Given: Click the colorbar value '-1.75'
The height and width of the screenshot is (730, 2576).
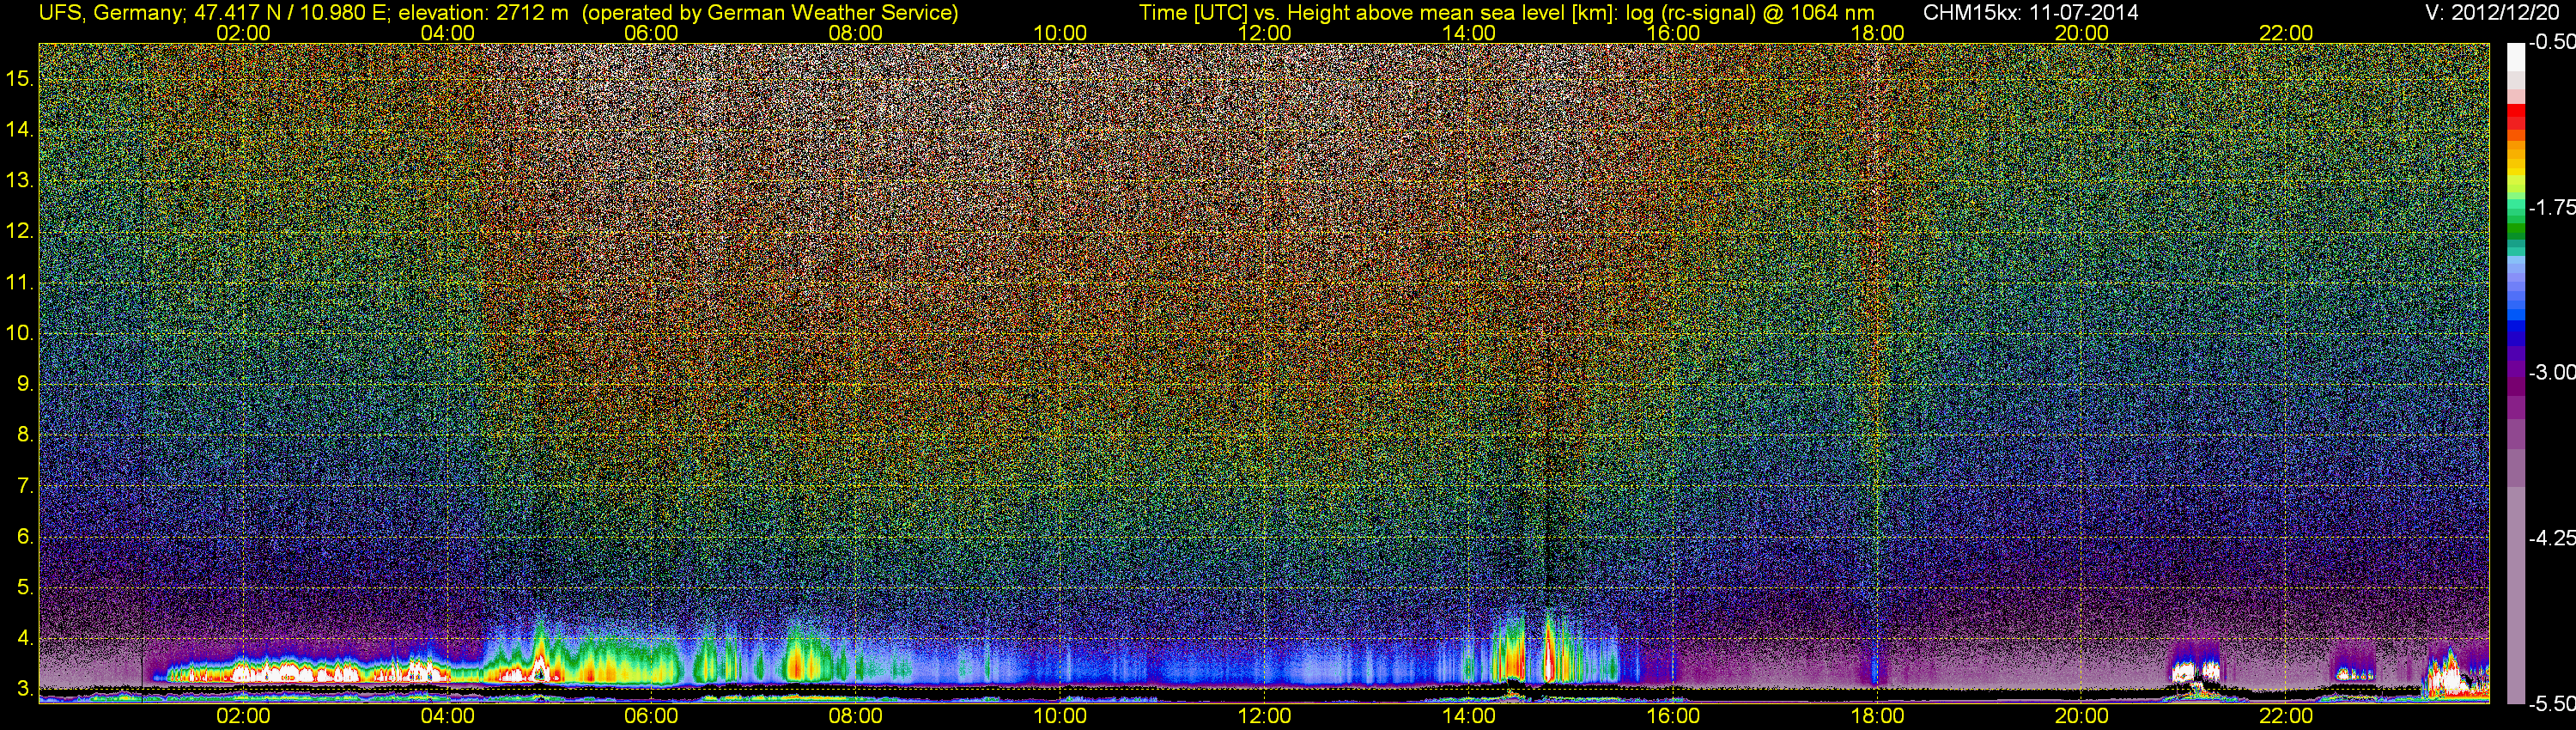Looking at the screenshot, I should click(2551, 207).
